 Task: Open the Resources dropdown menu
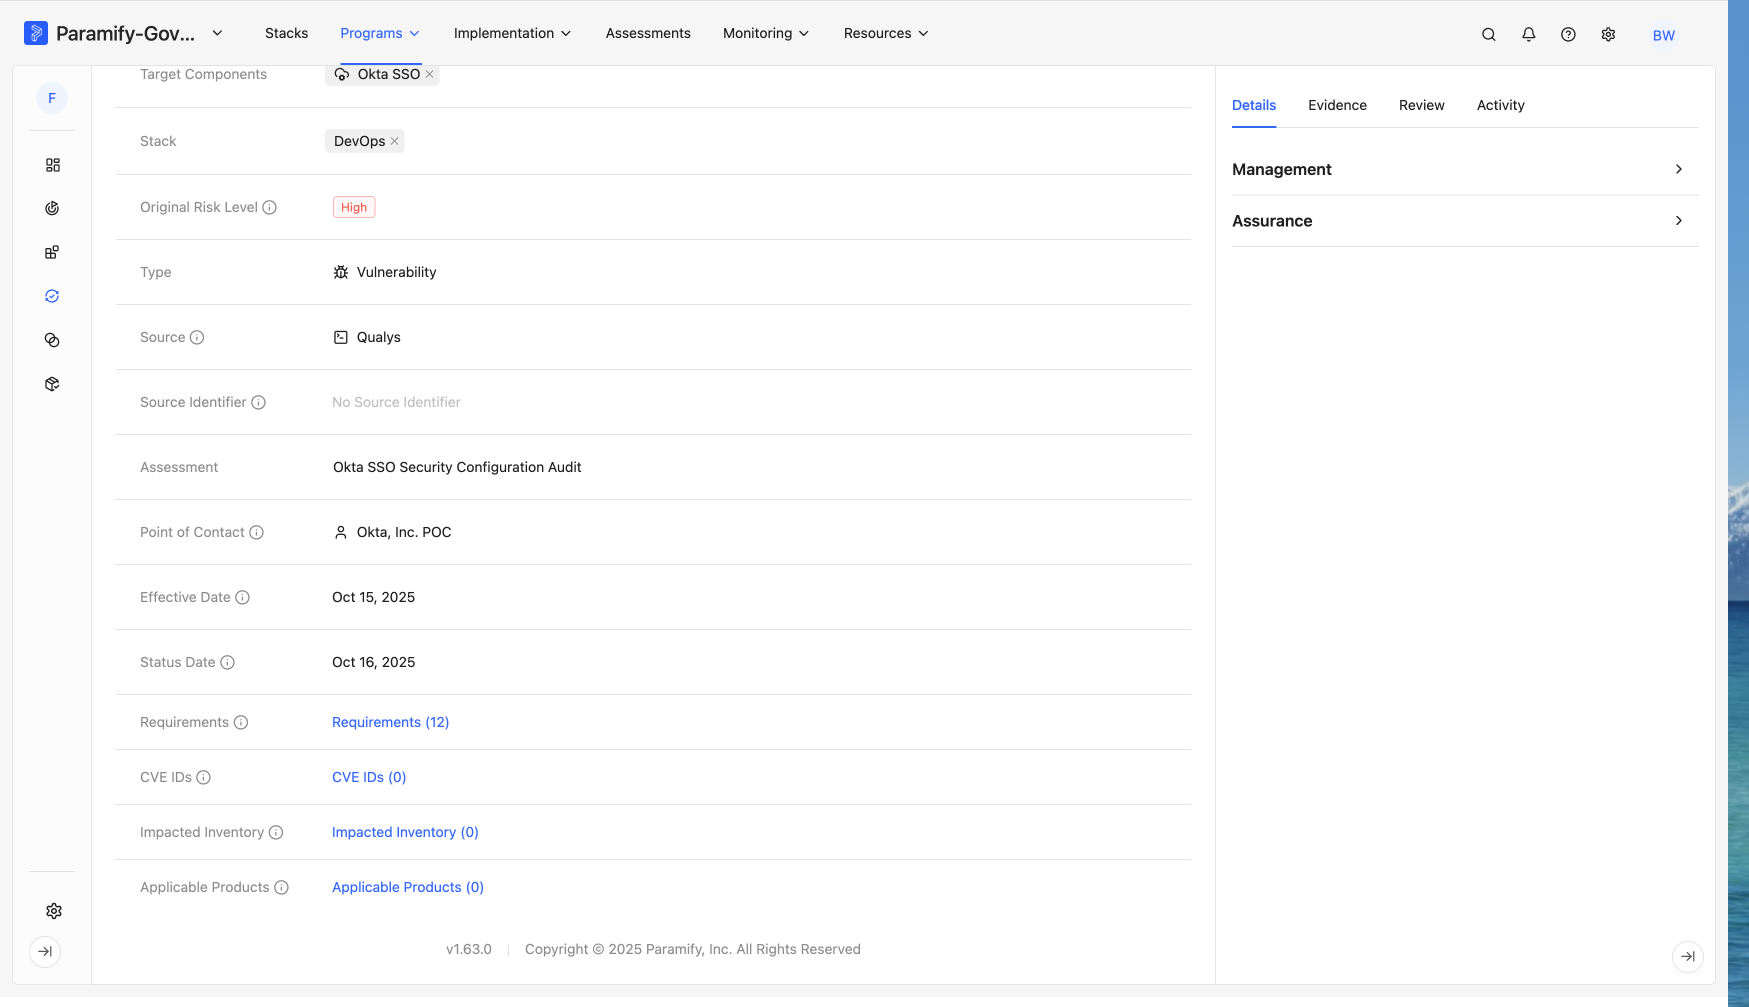pyautogui.click(x=886, y=33)
